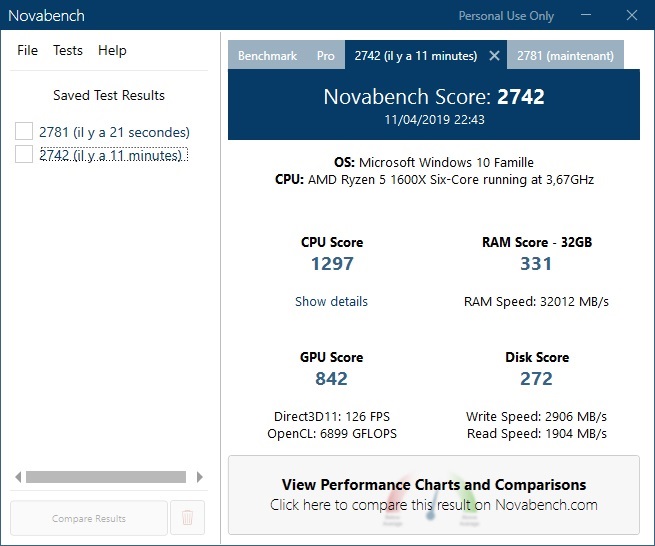Screen dimensions: 655x546
Task: Open the File menu
Action: click(27, 51)
